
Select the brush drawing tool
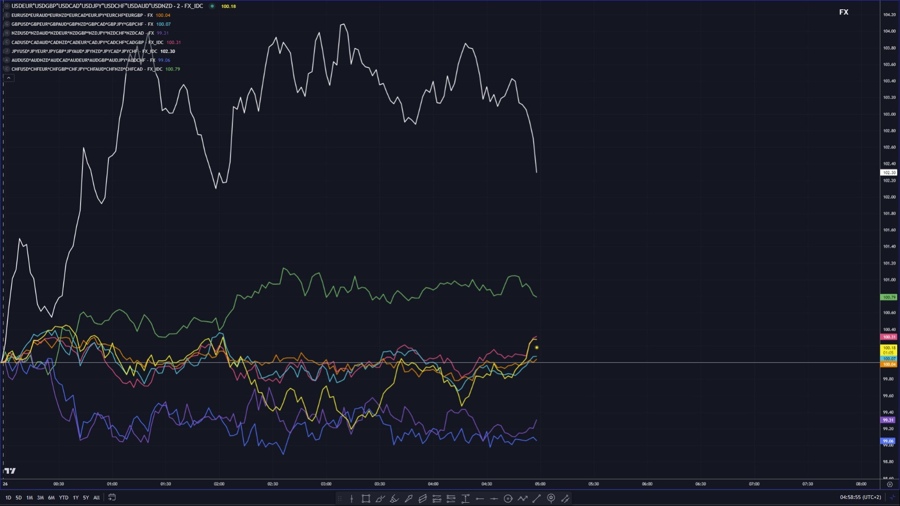click(x=394, y=498)
